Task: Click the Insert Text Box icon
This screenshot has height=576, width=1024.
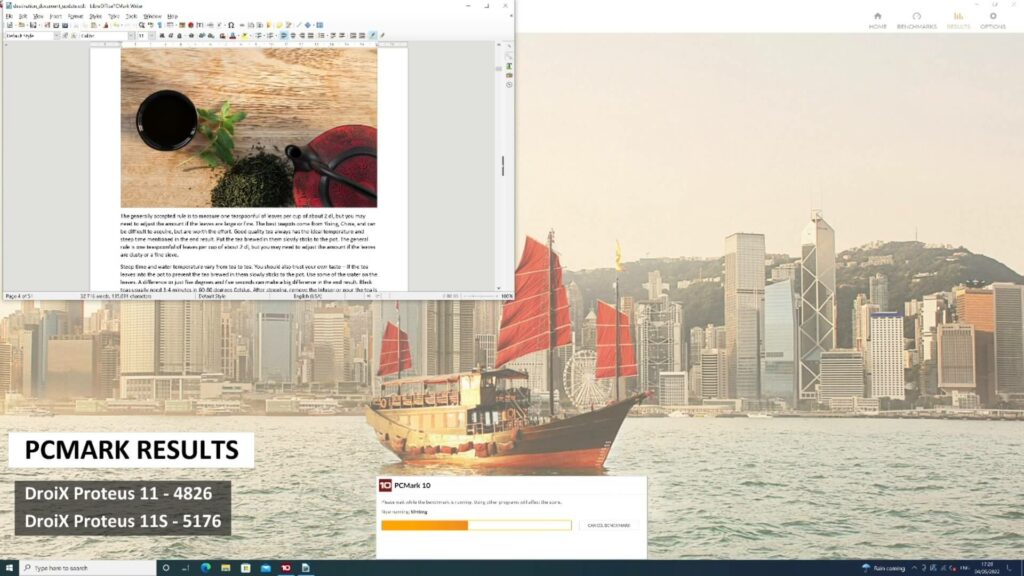Action: tap(199, 25)
